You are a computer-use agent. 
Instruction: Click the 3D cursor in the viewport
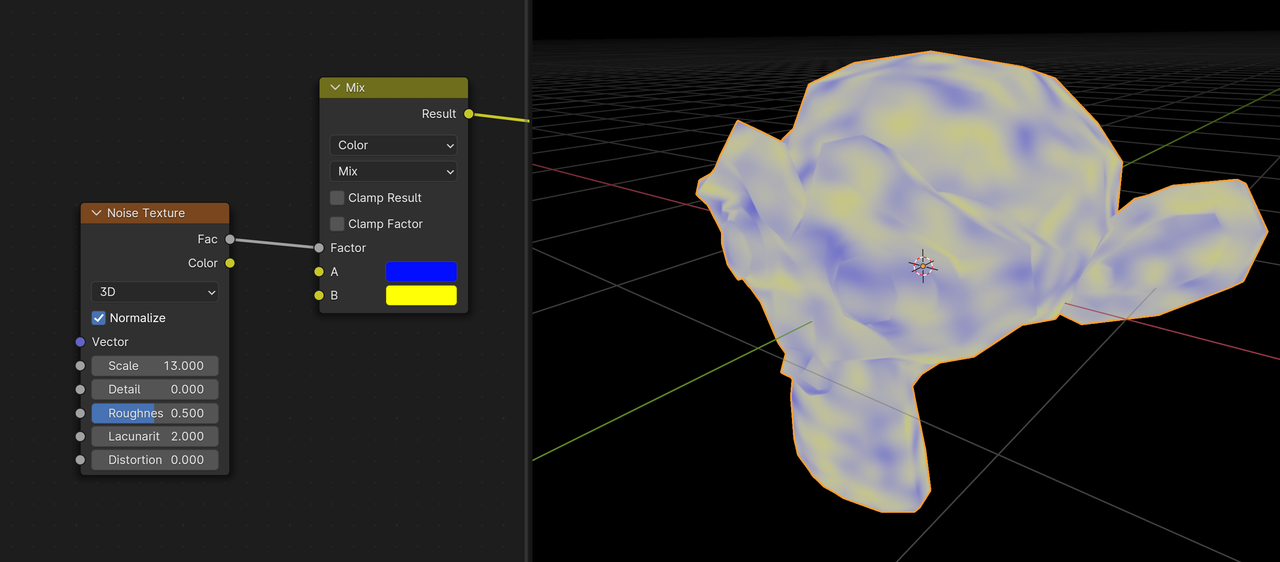point(922,265)
